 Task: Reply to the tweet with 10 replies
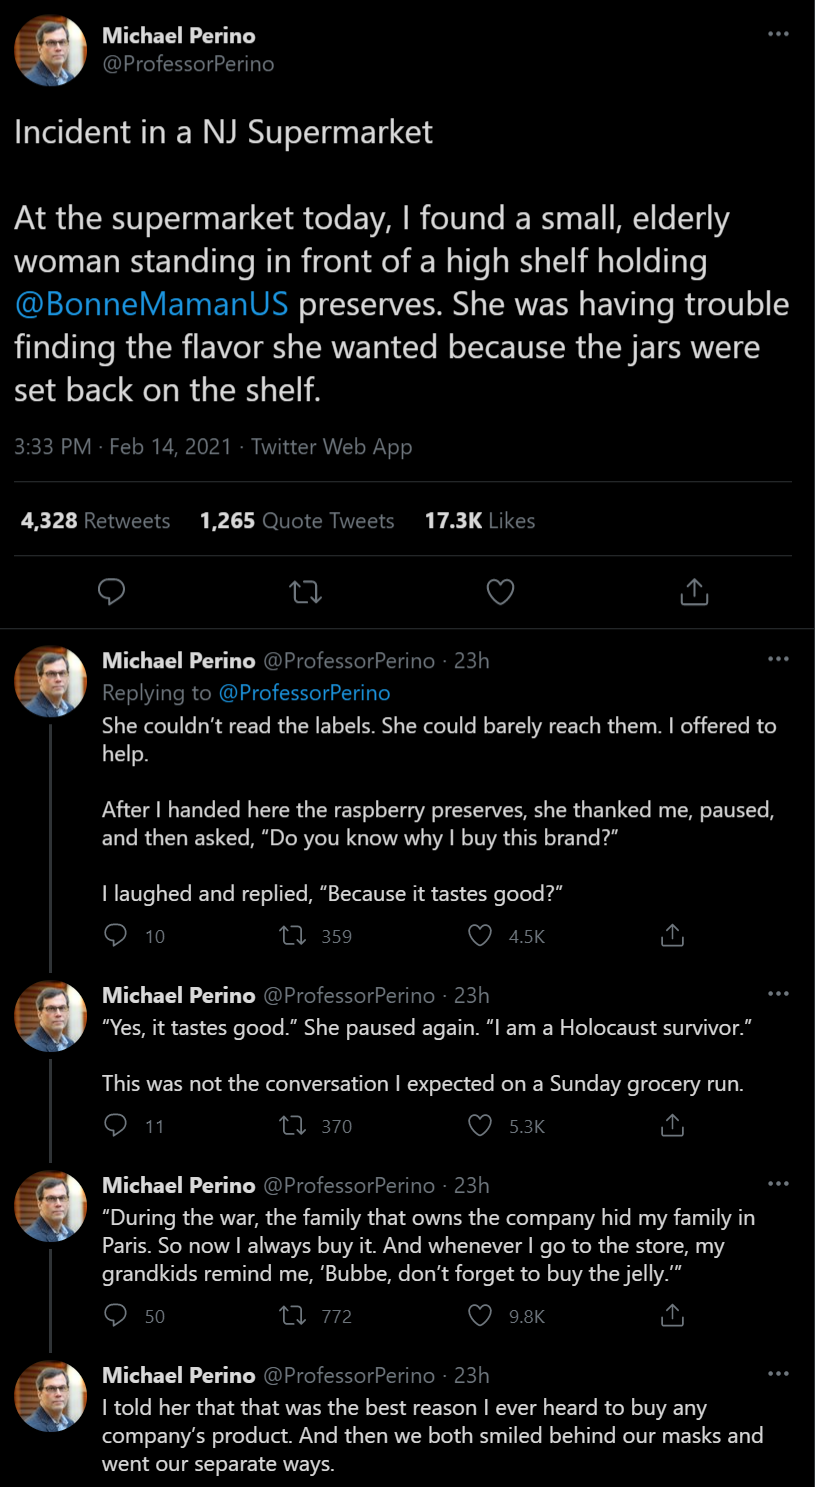pyautogui.click(x=116, y=936)
